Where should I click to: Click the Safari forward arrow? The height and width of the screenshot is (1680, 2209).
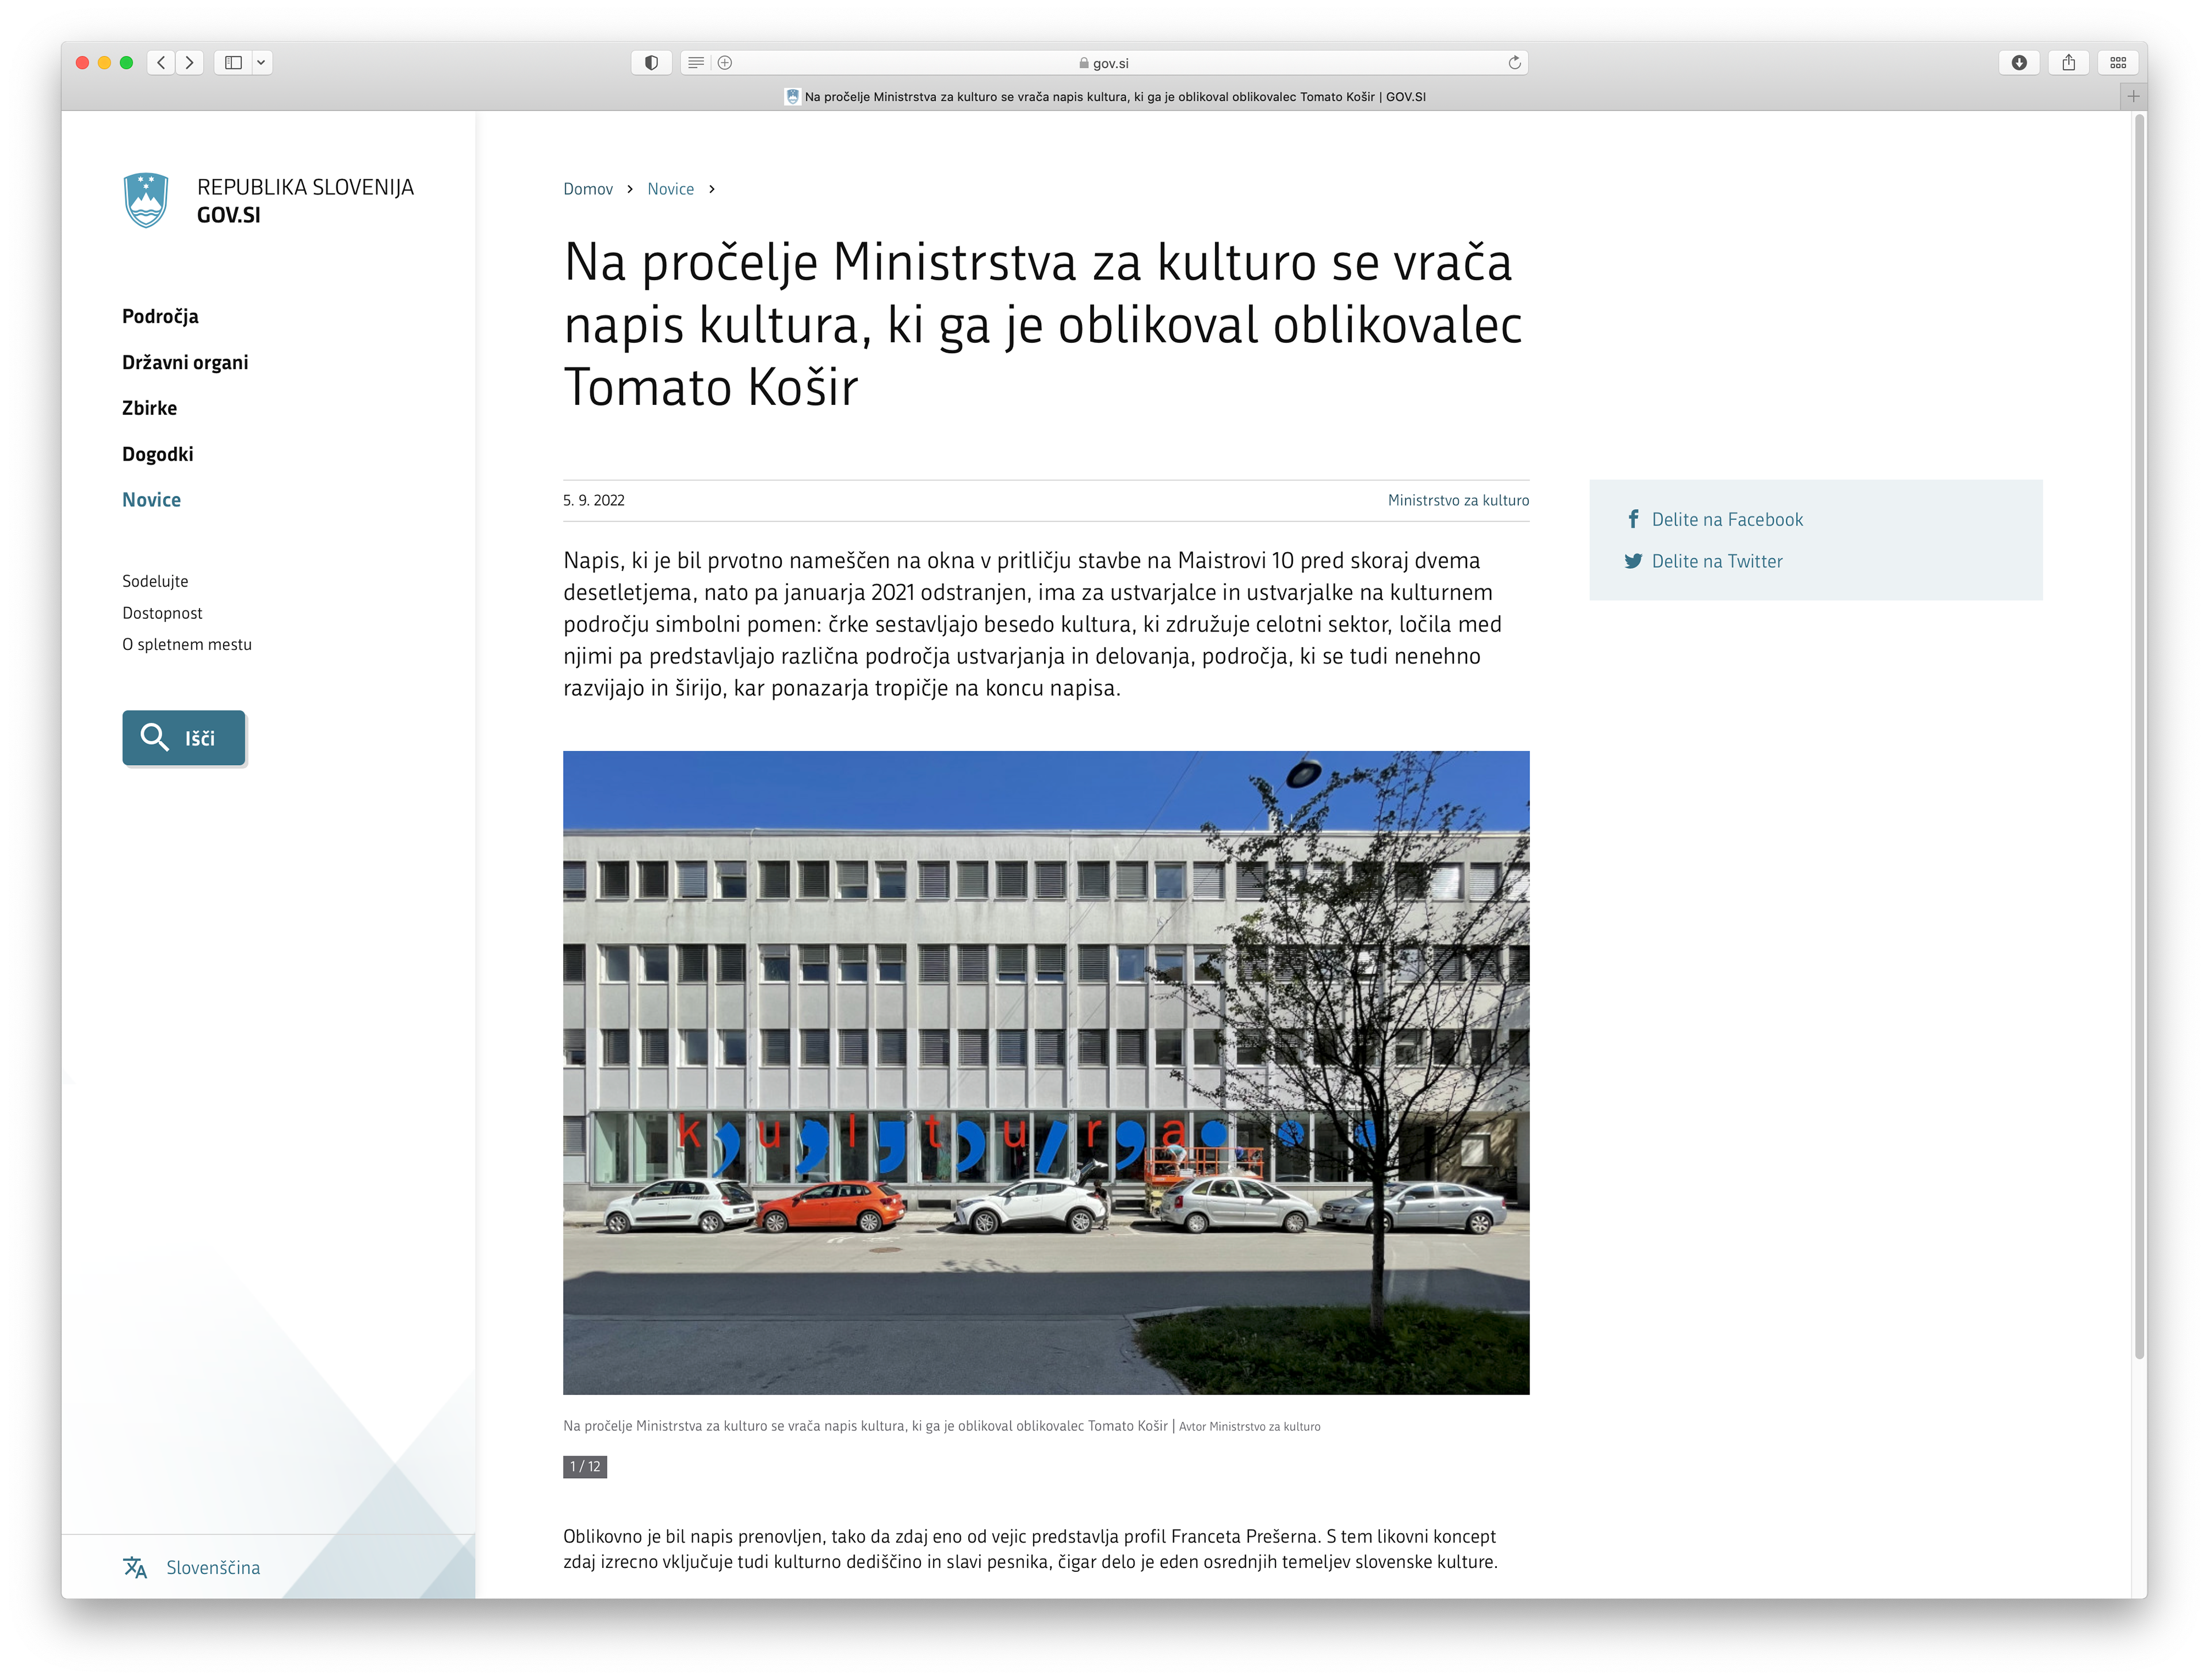point(190,63)
